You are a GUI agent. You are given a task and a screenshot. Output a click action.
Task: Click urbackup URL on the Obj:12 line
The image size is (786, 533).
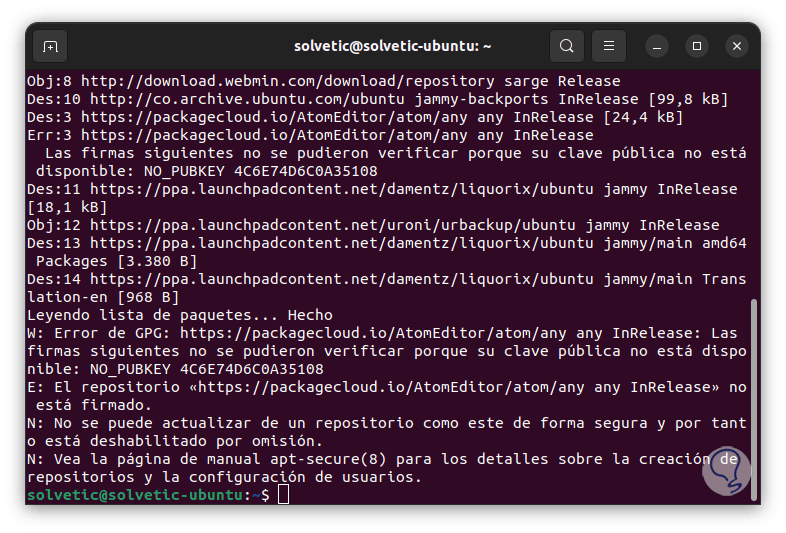[333, 225]
